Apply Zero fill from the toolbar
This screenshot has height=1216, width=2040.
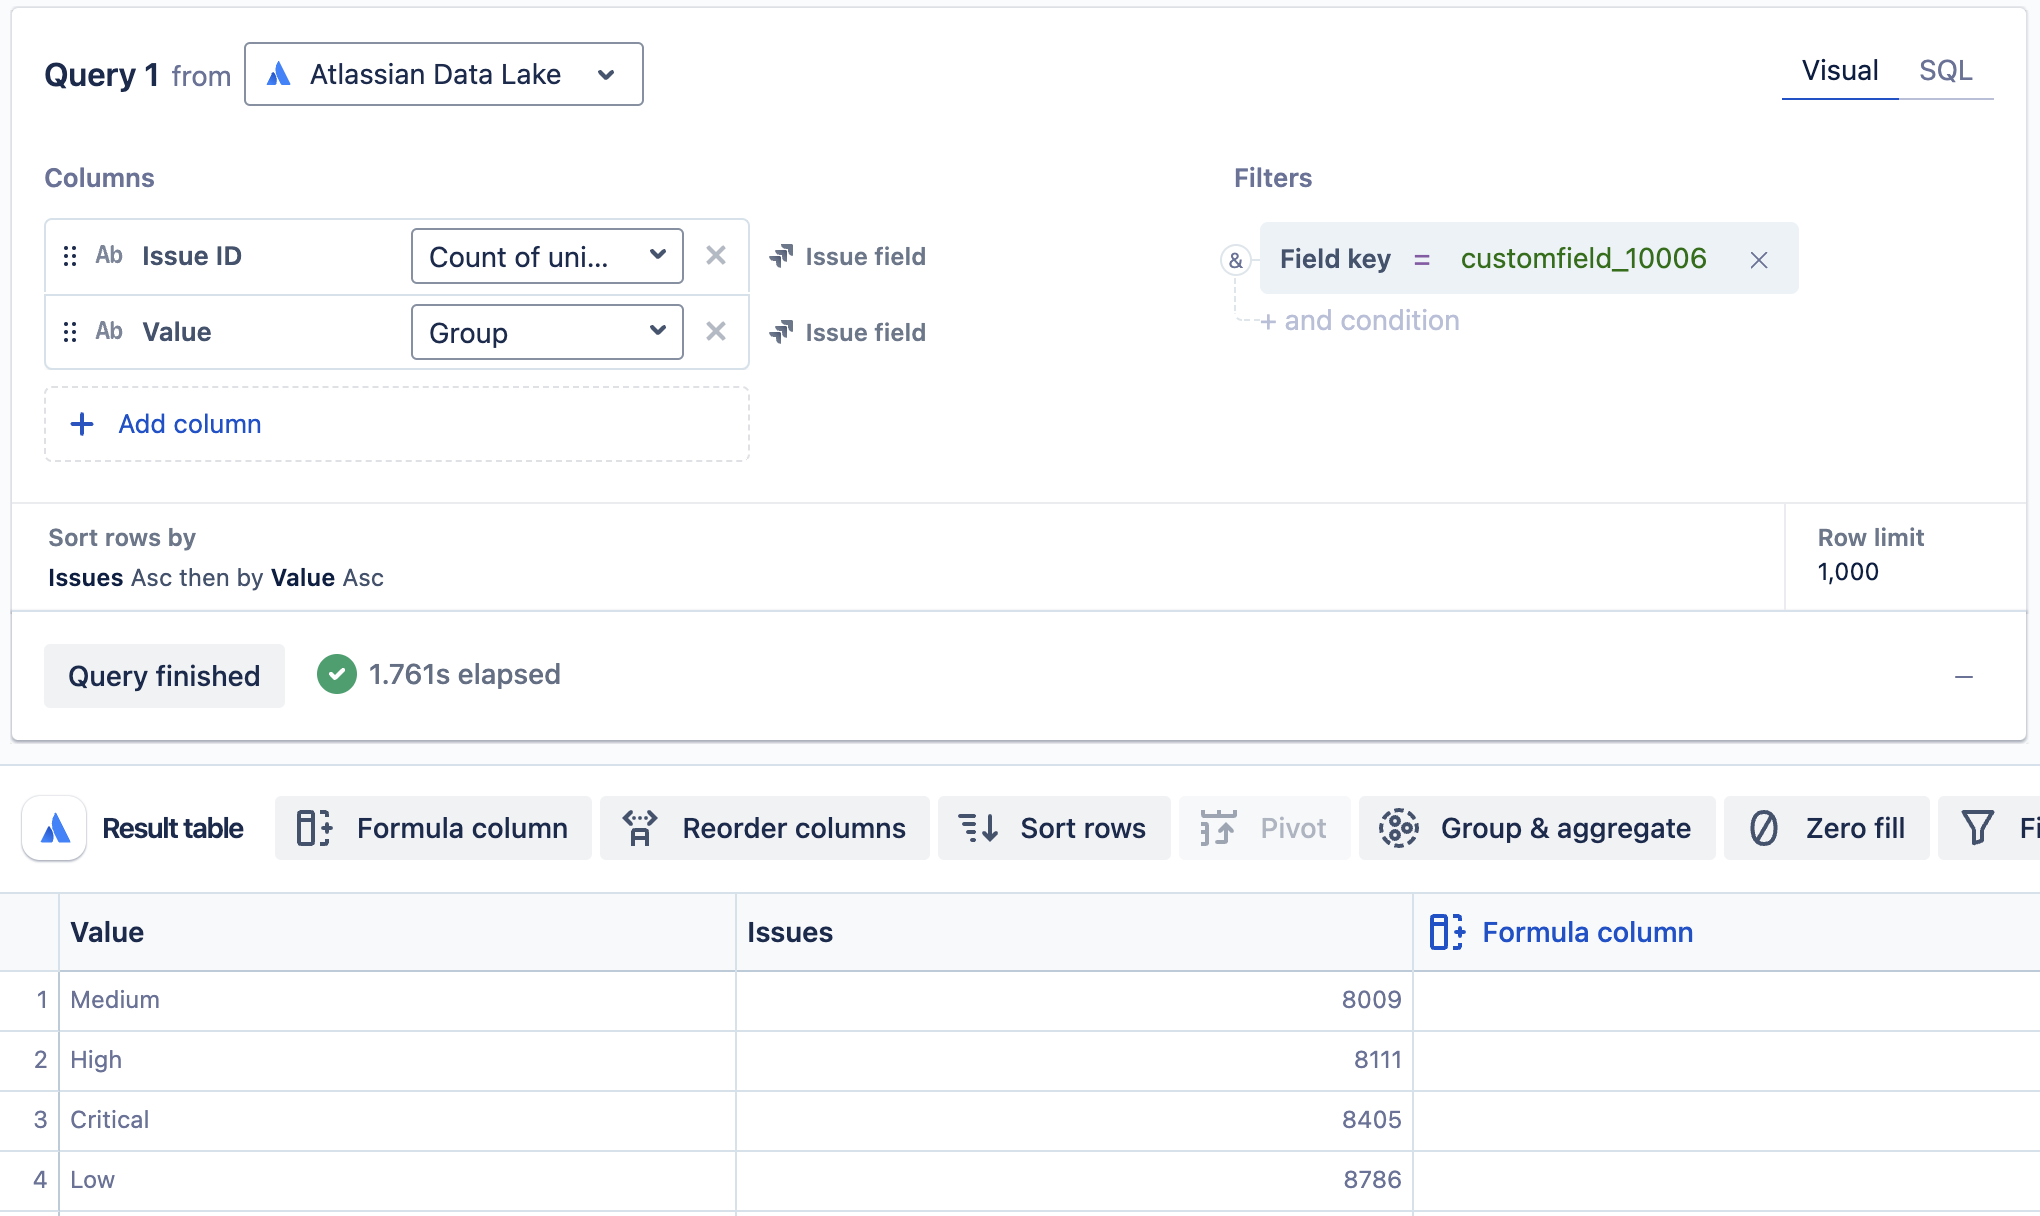[x=1826, y=827]
